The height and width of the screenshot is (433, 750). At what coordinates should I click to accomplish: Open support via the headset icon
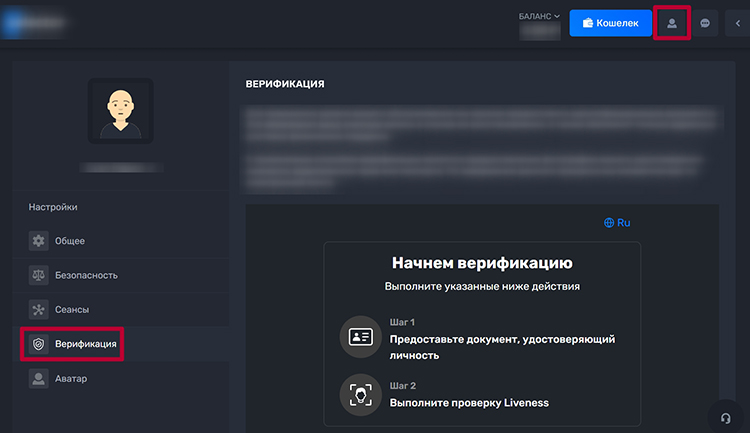coord(726,418)
